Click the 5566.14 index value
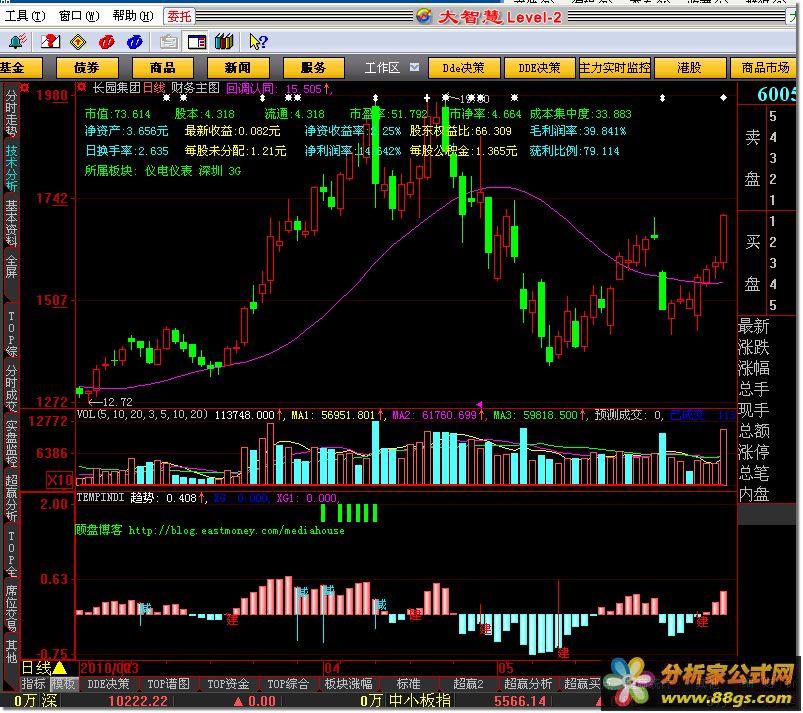 [x=520, y=701]
